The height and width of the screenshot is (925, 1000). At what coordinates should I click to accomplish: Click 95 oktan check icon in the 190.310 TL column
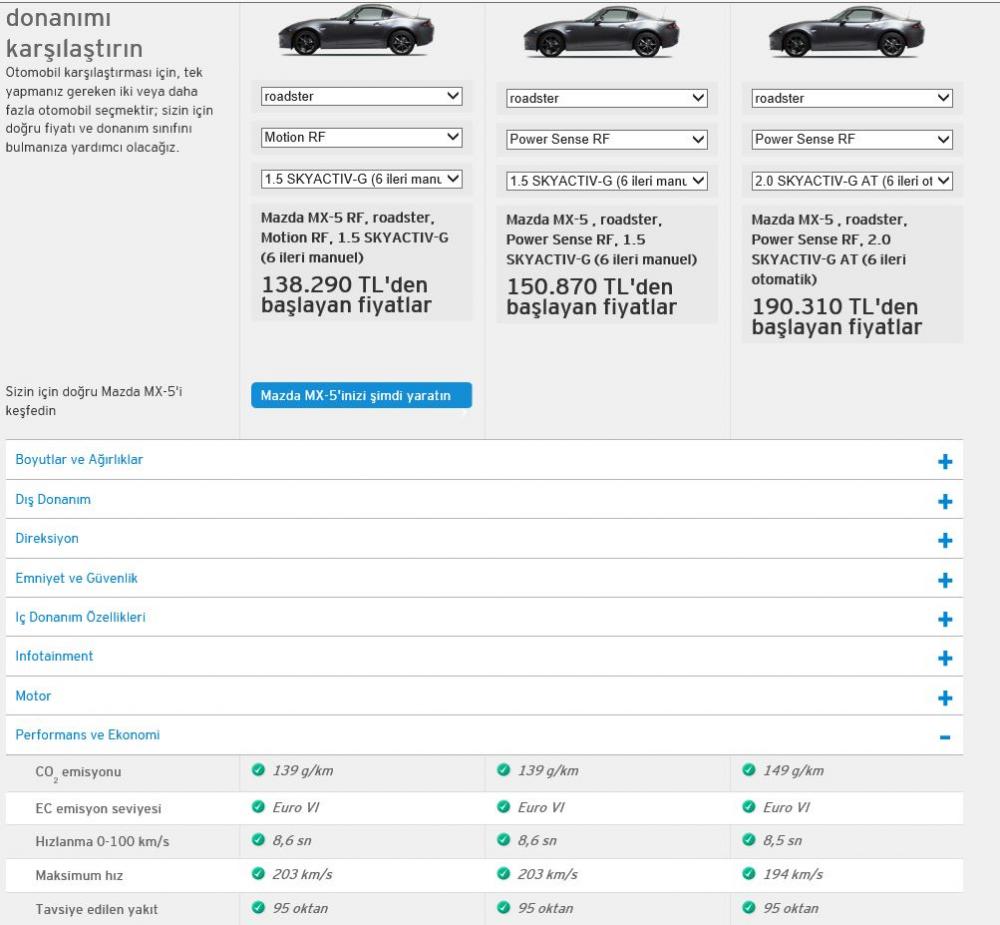(x=749, y=907)
